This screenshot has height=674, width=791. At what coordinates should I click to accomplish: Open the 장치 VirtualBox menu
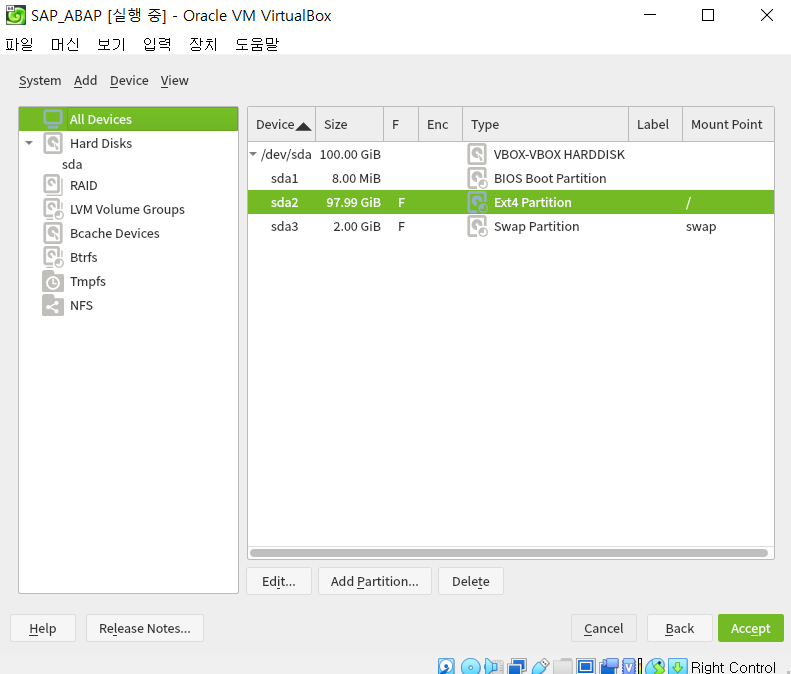pyautogui.click(x=203, y=44)
